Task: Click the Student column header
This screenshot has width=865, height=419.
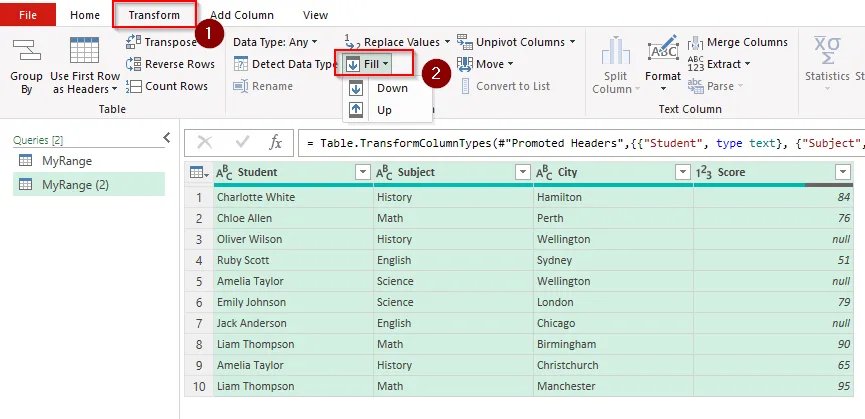Action: (x=293, y=173)
